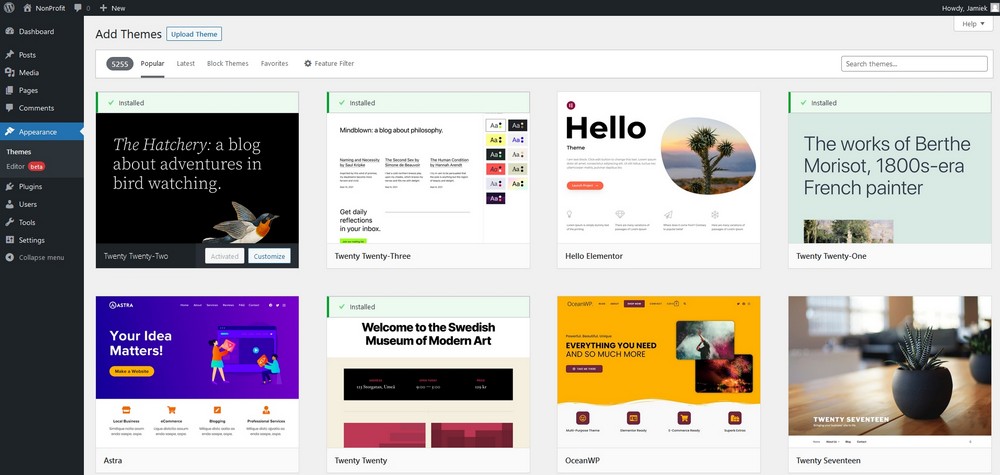Open the Twenty Twenty-One theme thumbnail
This screenshot has height=475, width=1000.
890,179
